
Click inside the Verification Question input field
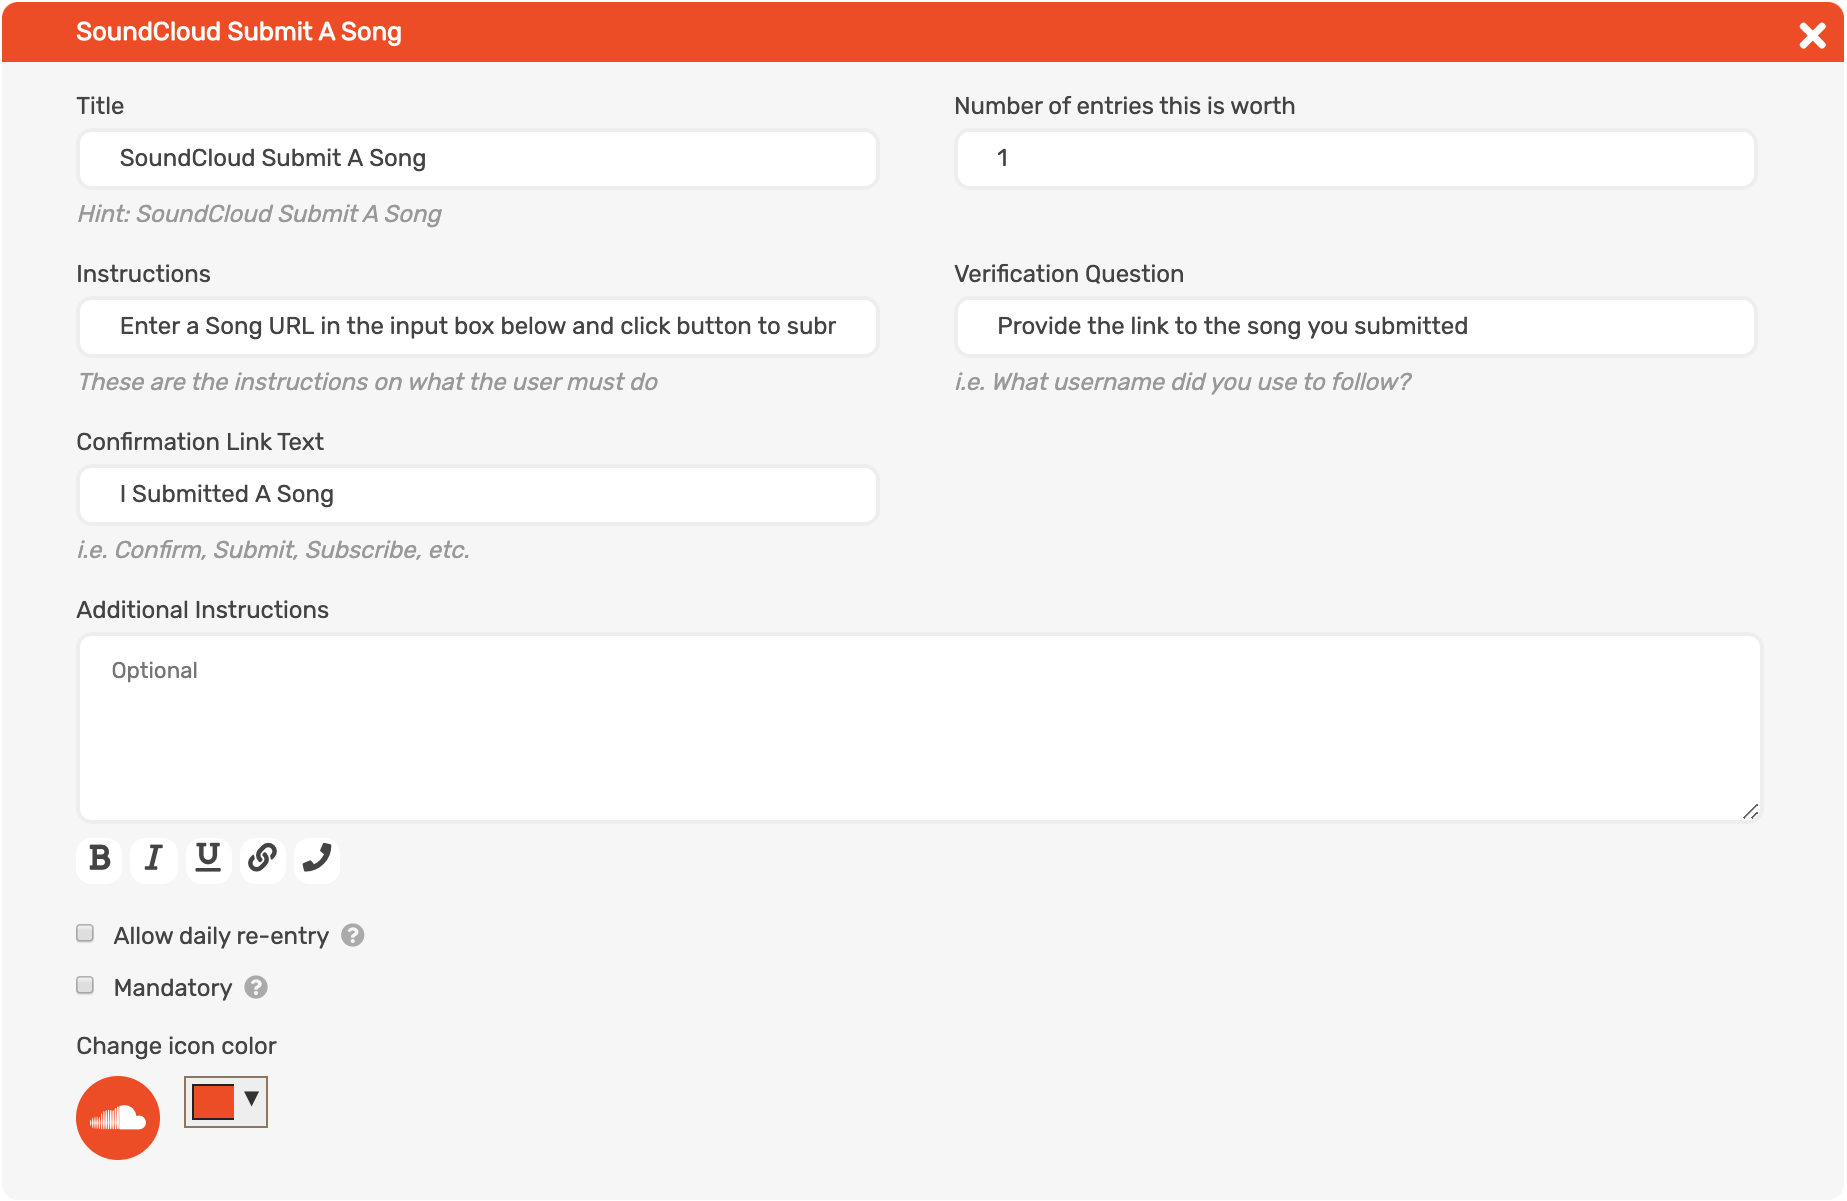[x=1354, y=326]
